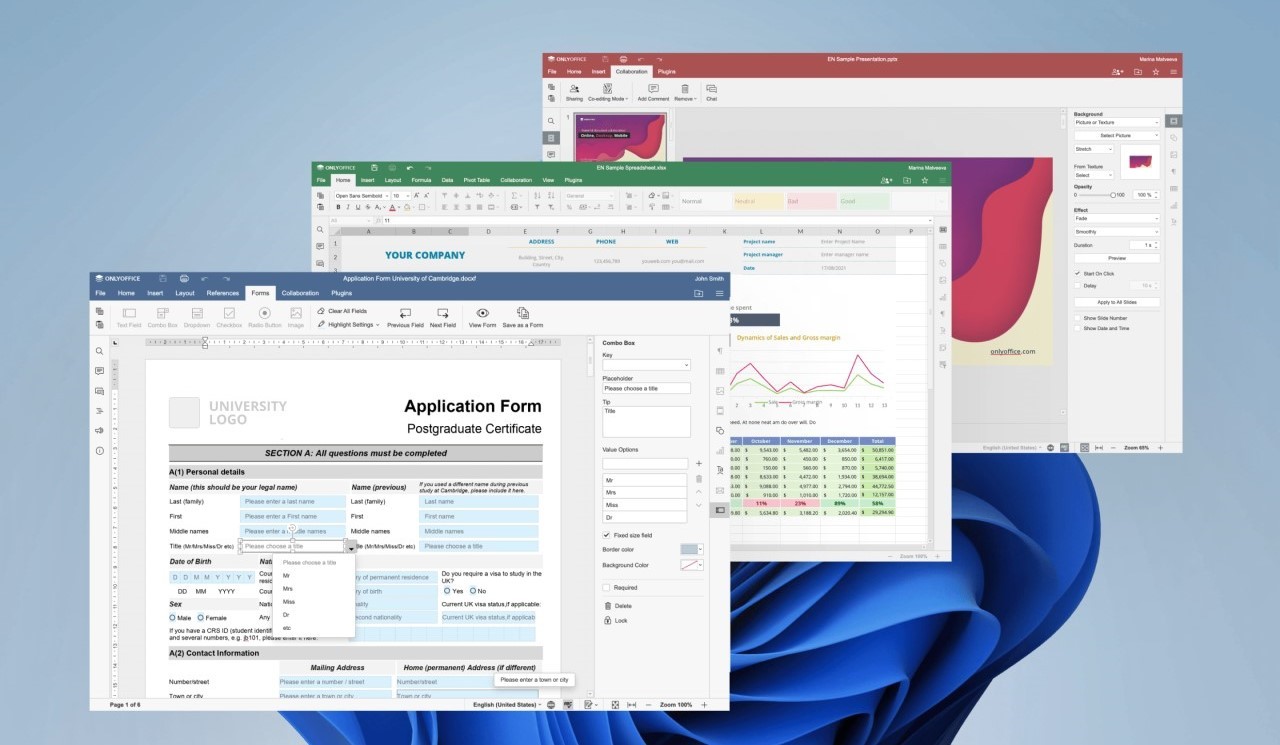Open Background Color swatch picker
1280x745 pixels.
click(x=692, y=565)
